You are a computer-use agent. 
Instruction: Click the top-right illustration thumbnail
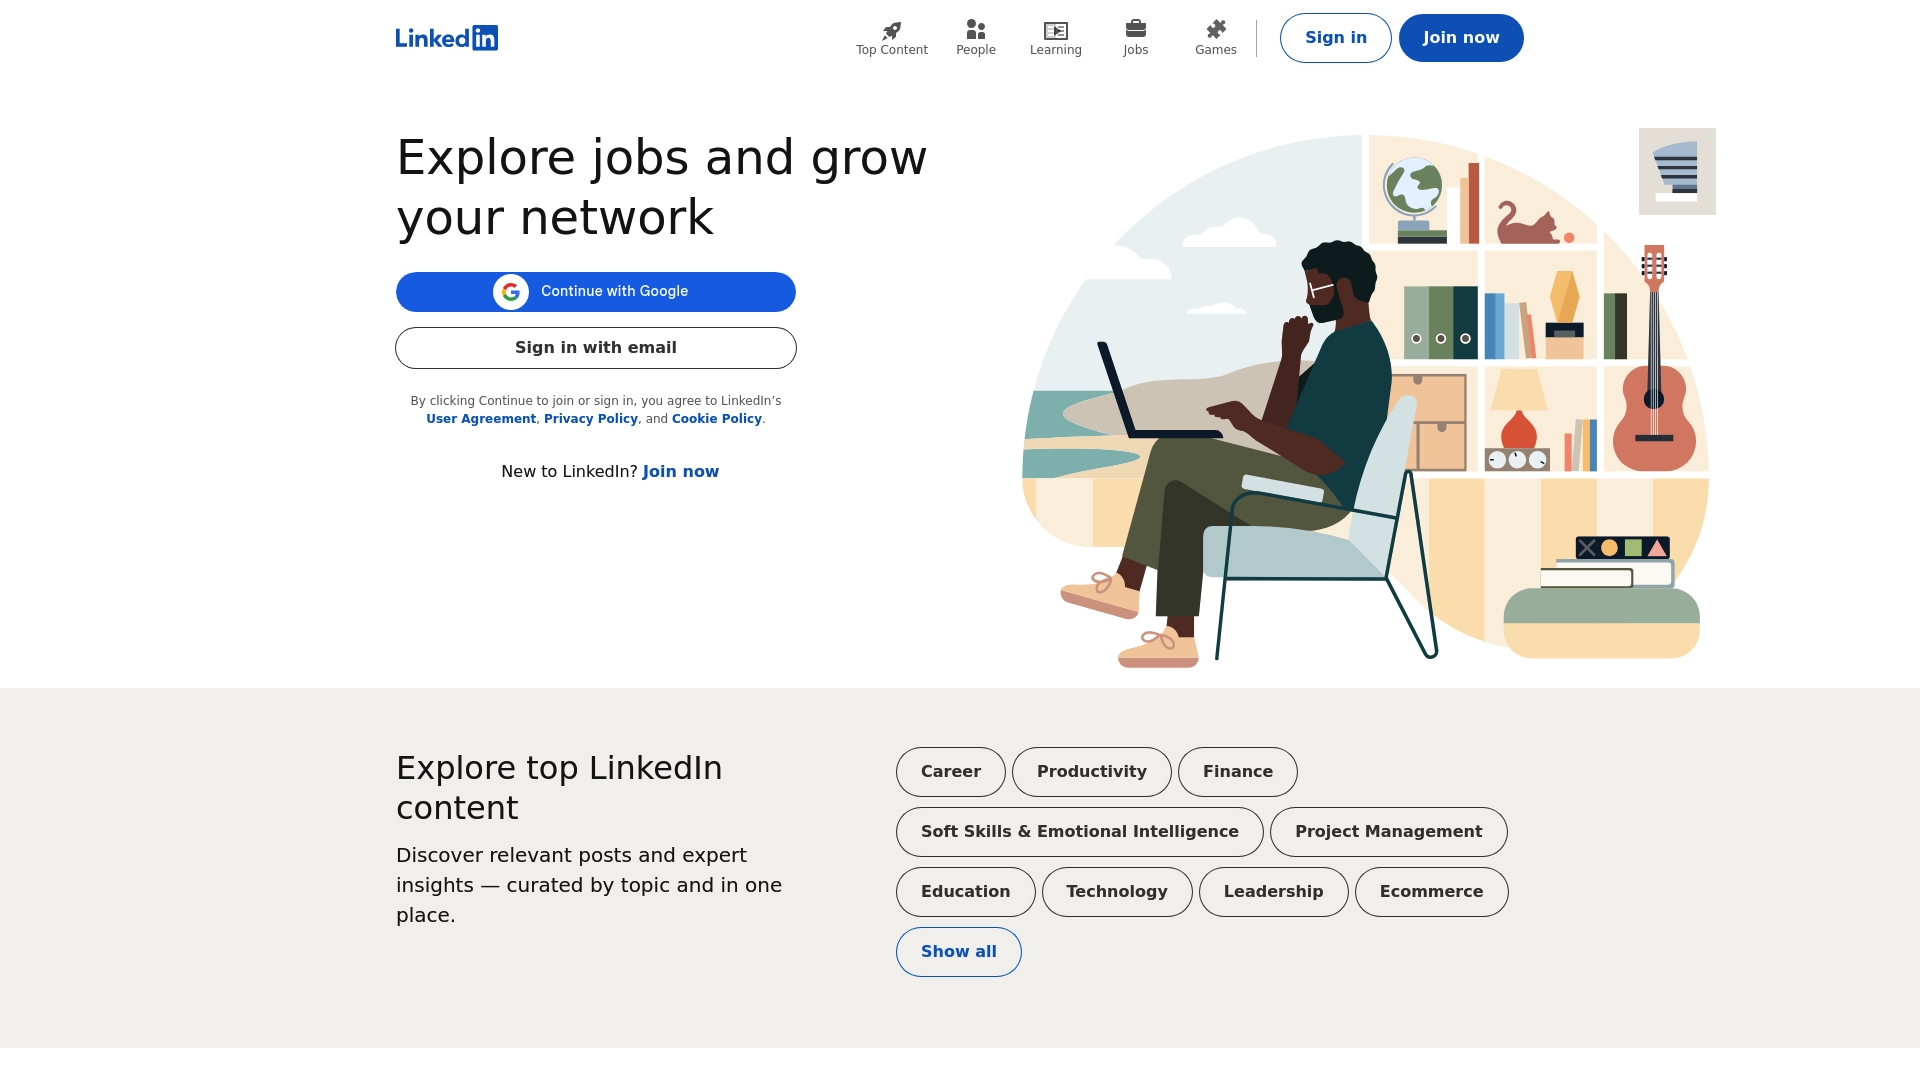(x=1677, y=171)
